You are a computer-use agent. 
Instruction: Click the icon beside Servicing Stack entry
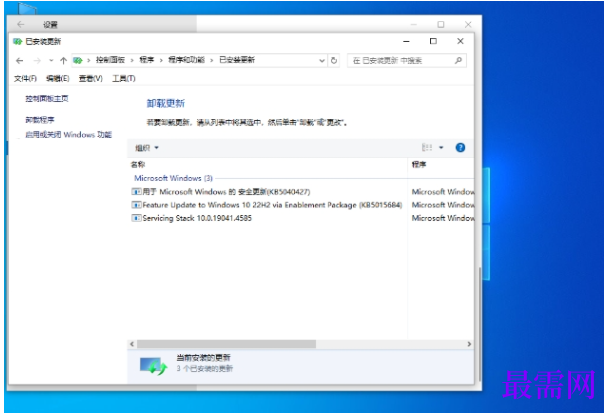[x=136, y=219]
